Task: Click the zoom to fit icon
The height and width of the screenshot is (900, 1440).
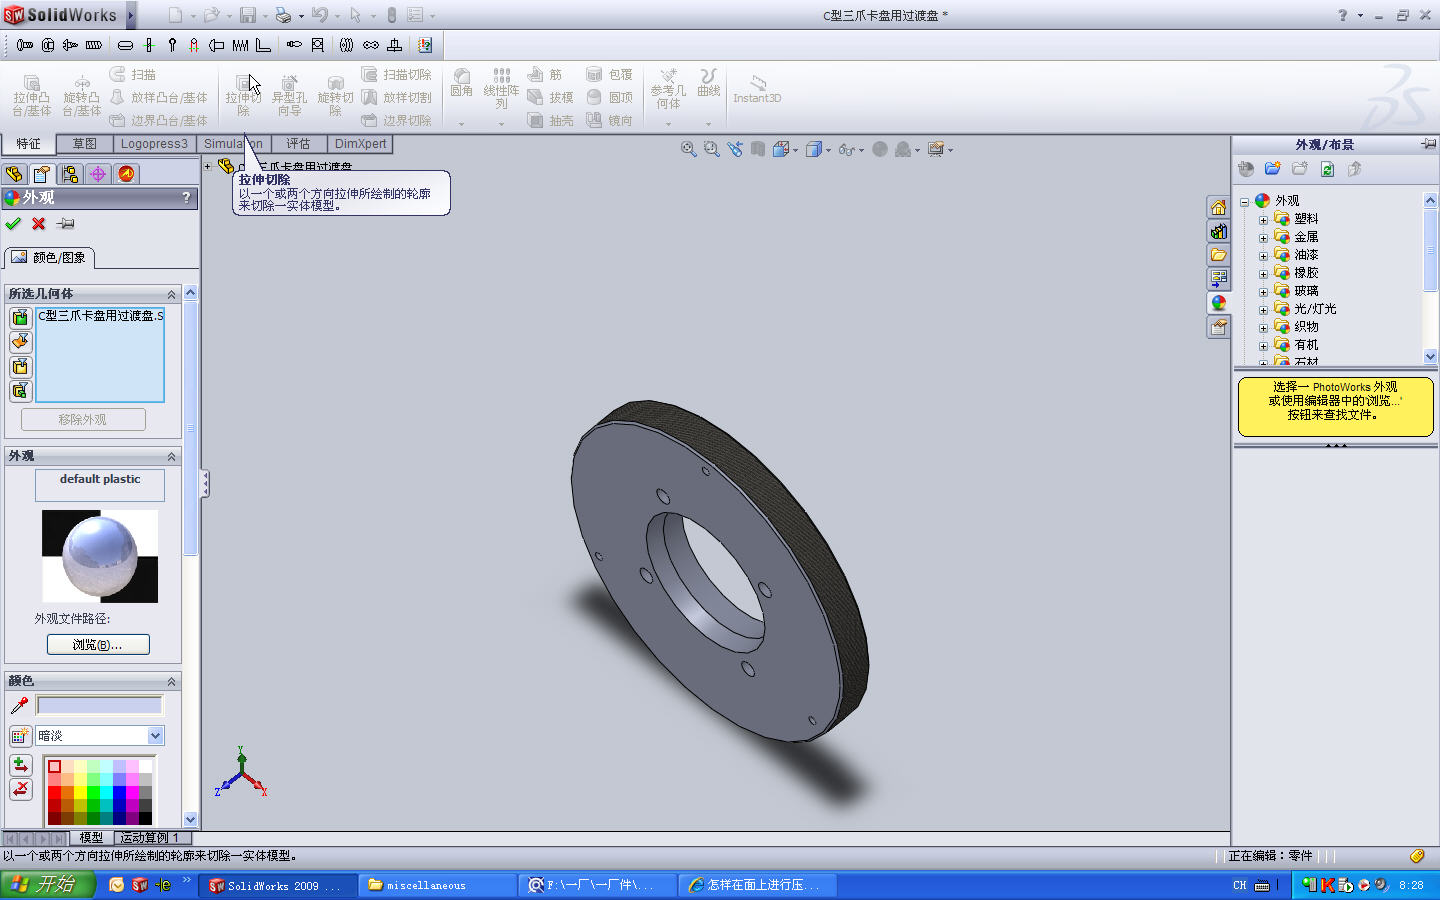Action: click(x=688, y=149)
